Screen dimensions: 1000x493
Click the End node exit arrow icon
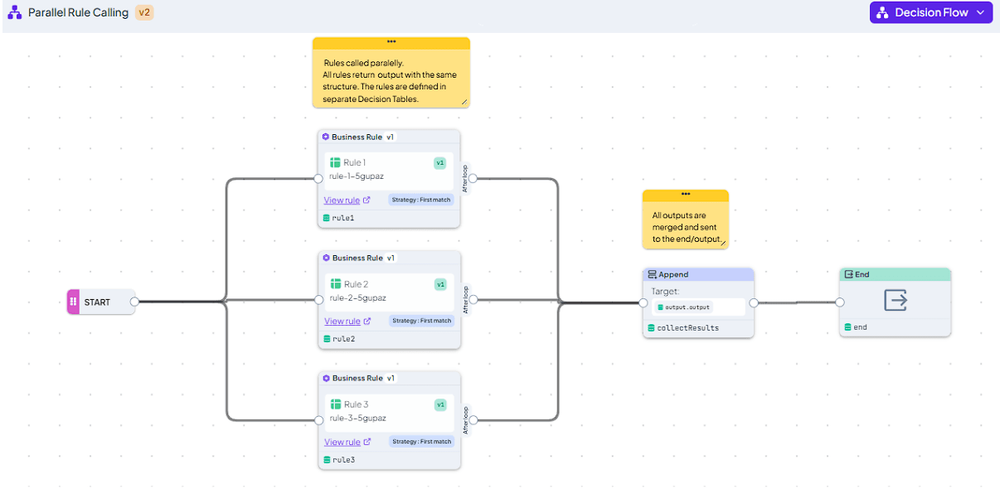[x=895, y=299]
